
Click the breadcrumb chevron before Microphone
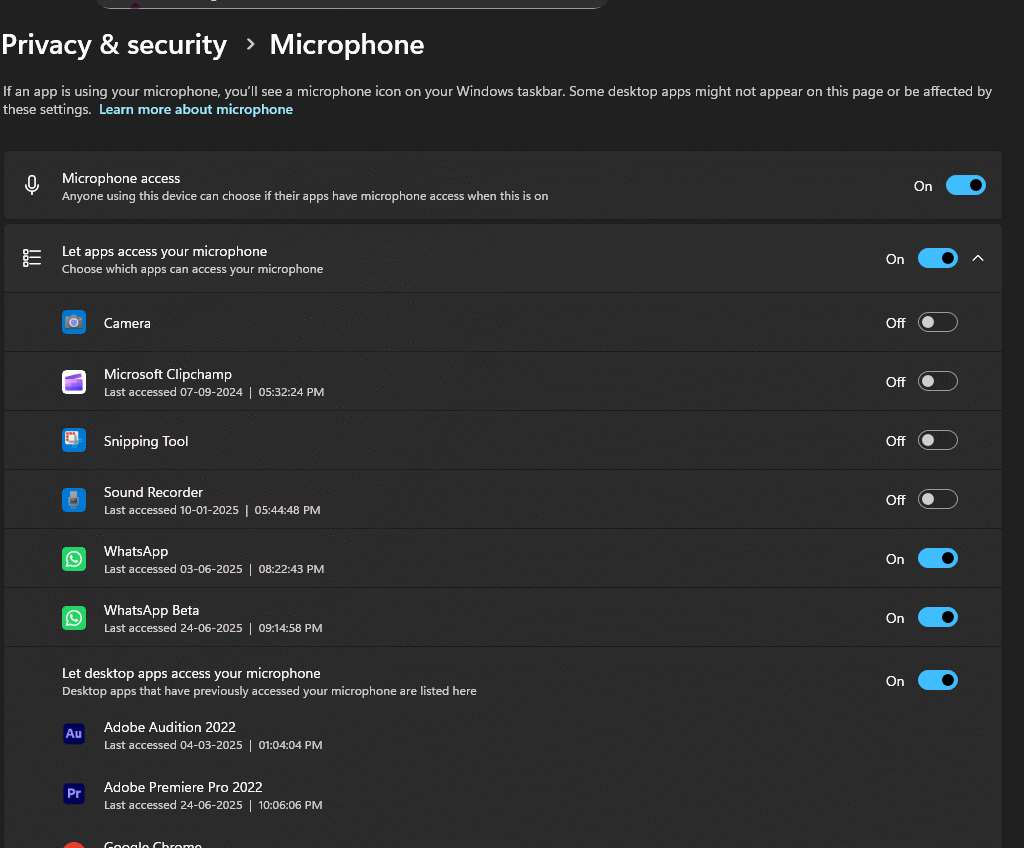[x=249, y=44]
